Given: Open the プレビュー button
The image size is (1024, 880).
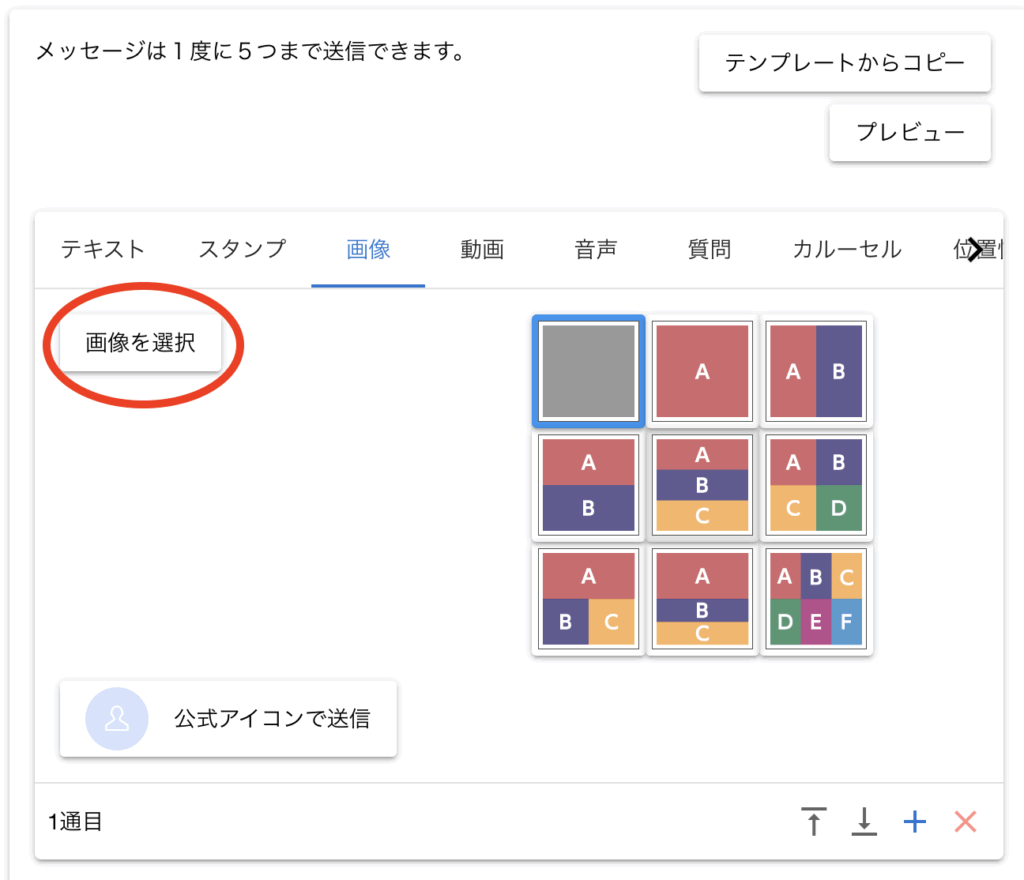Looking at the screenshot, I should click(x=910, y=132).
